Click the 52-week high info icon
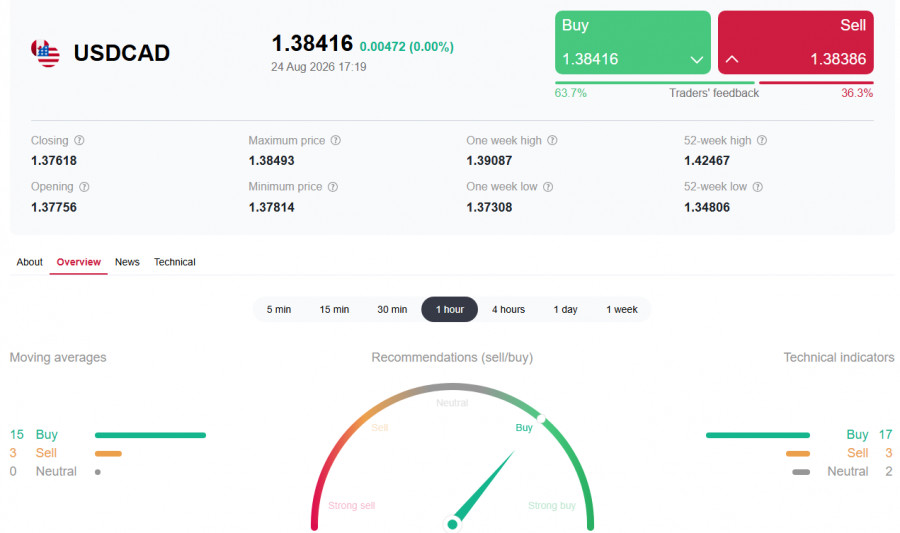Image resolution: width=900 pixels, height=533 pixels. [762, 140]
